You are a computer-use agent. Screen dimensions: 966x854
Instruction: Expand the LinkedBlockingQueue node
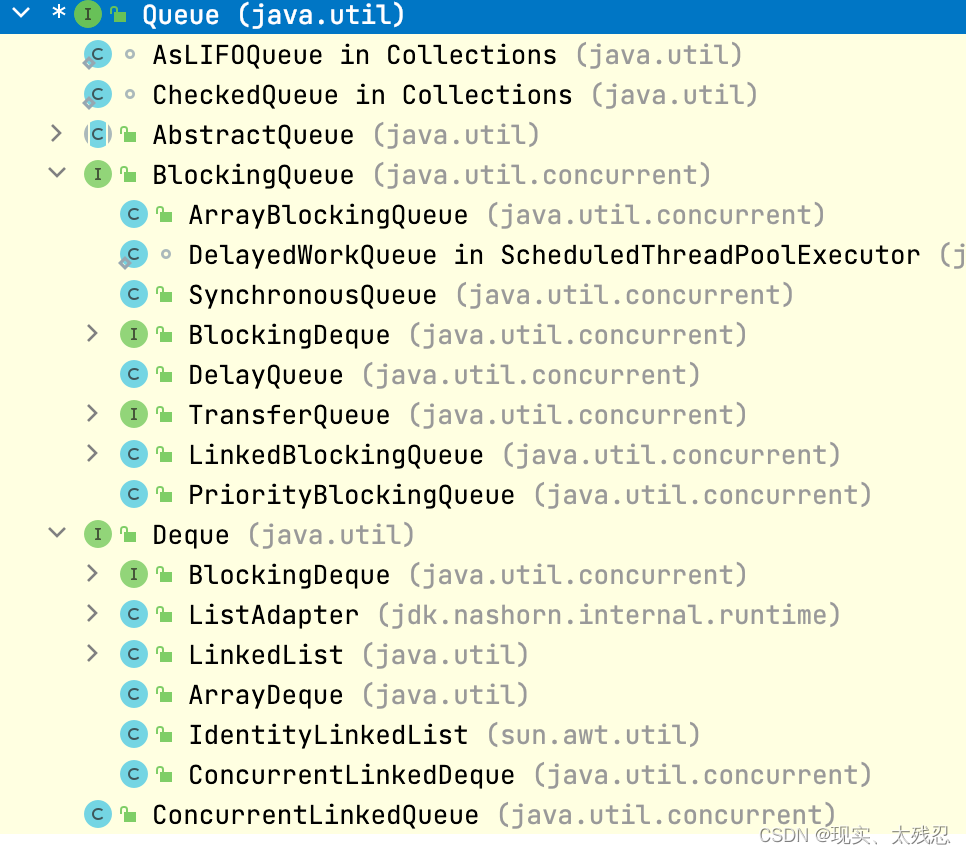(92, 453)
